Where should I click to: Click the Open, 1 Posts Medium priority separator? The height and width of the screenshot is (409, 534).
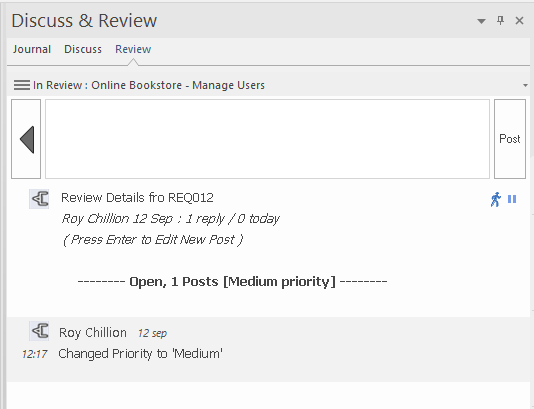[232, 282]
